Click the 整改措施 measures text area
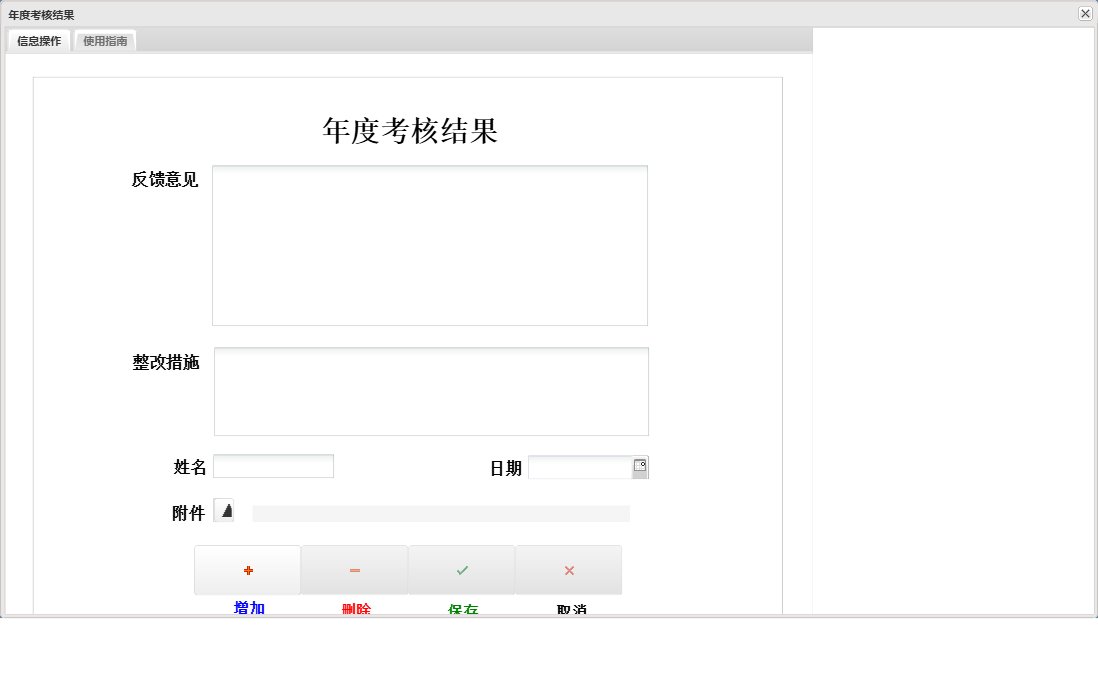 pyautogui.click(x=430, y=390)
